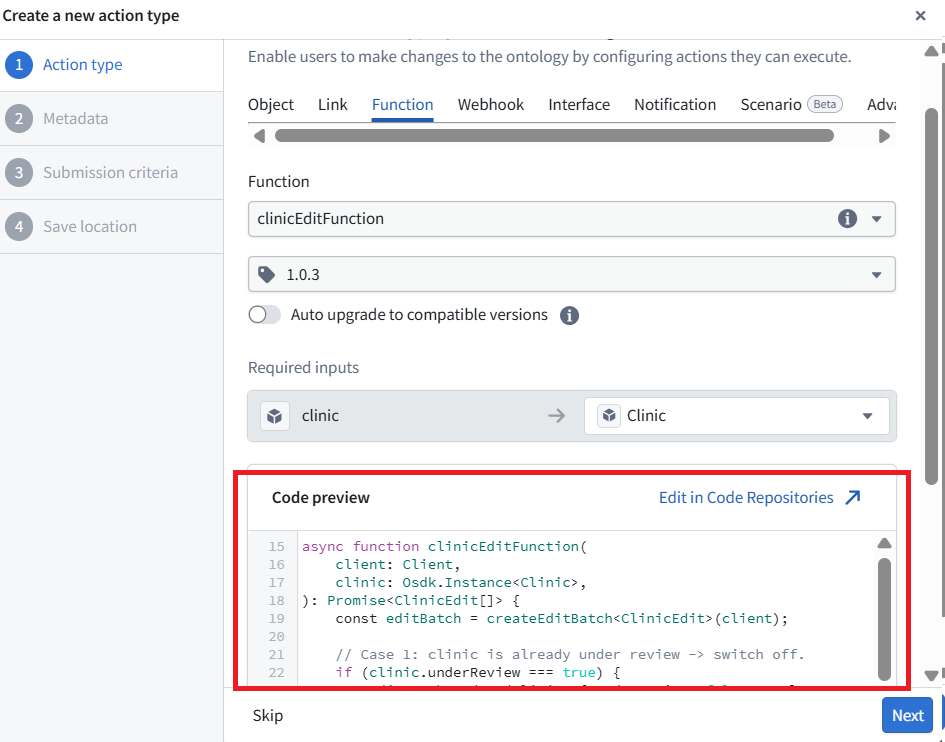Click the step 2 circle icon
The image size is (945, 742).
point(19,119)
